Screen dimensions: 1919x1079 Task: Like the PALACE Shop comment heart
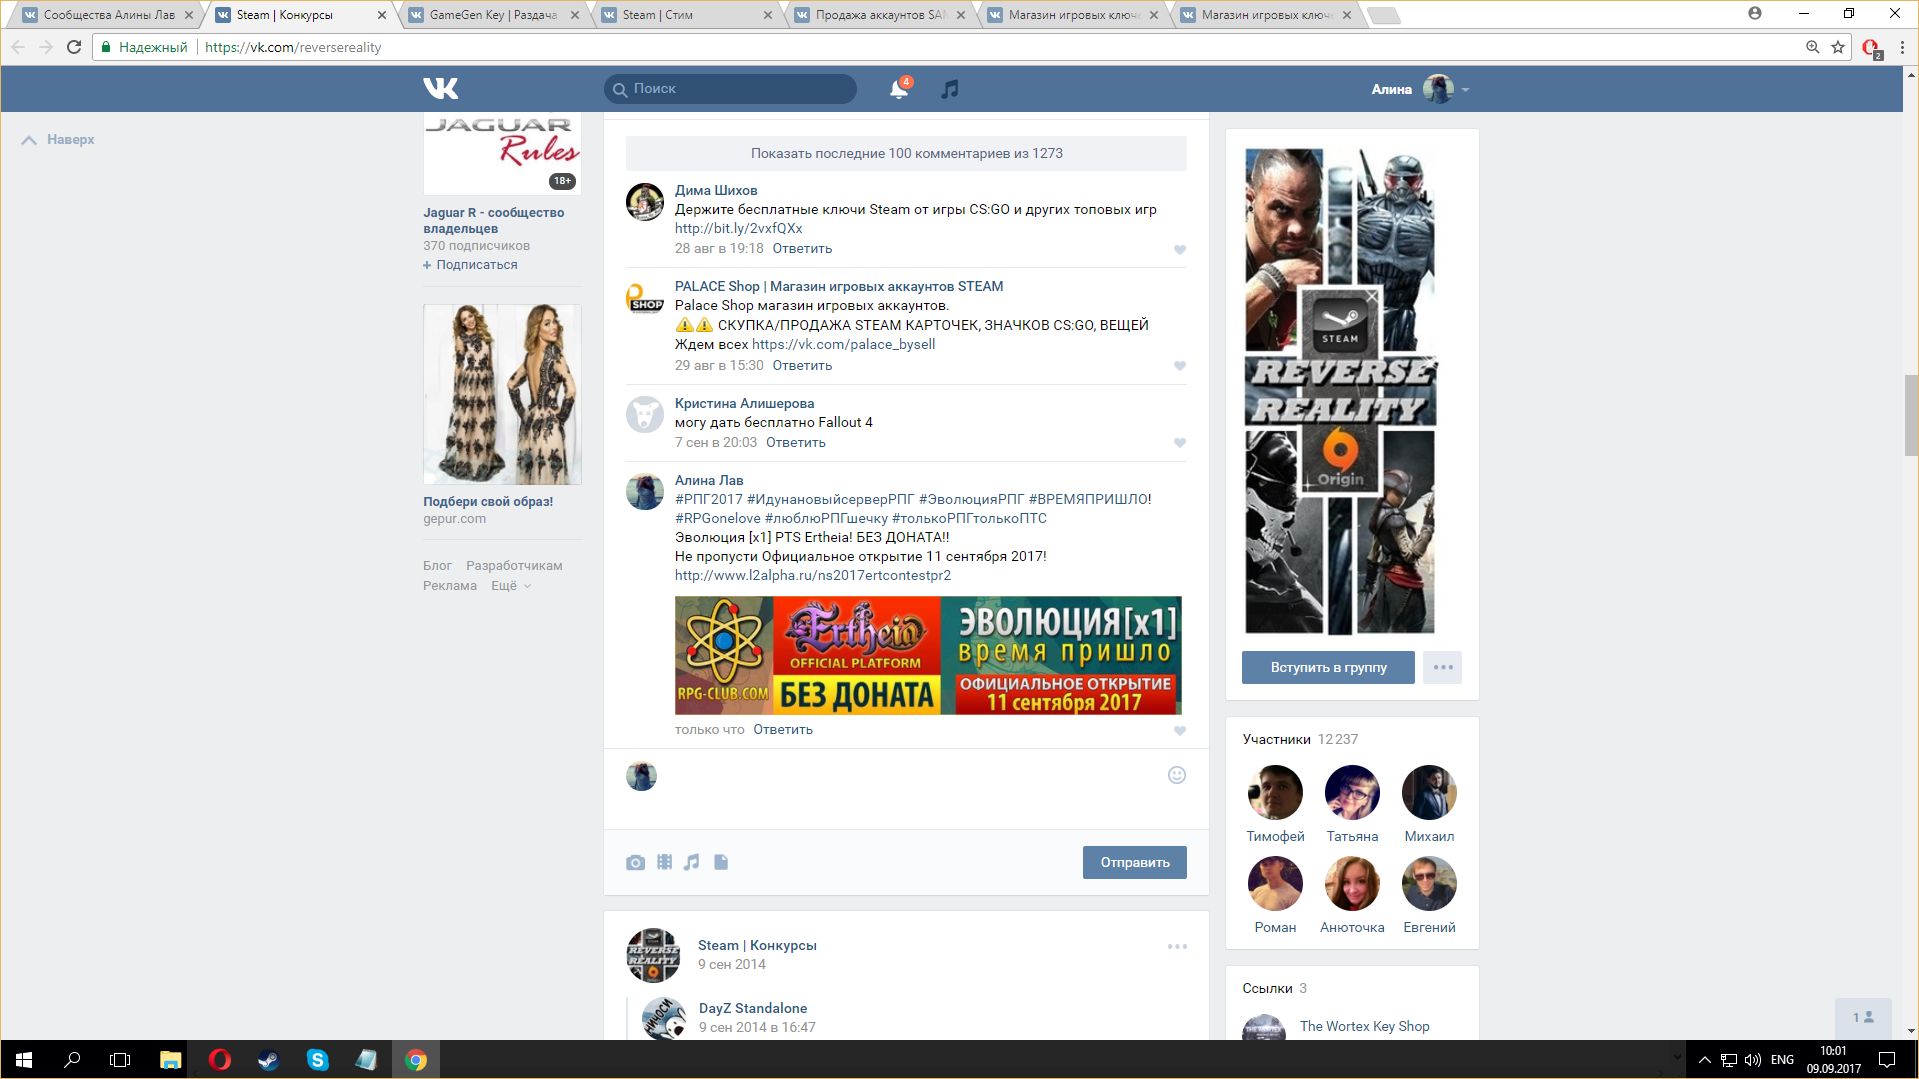(1180, 366)
